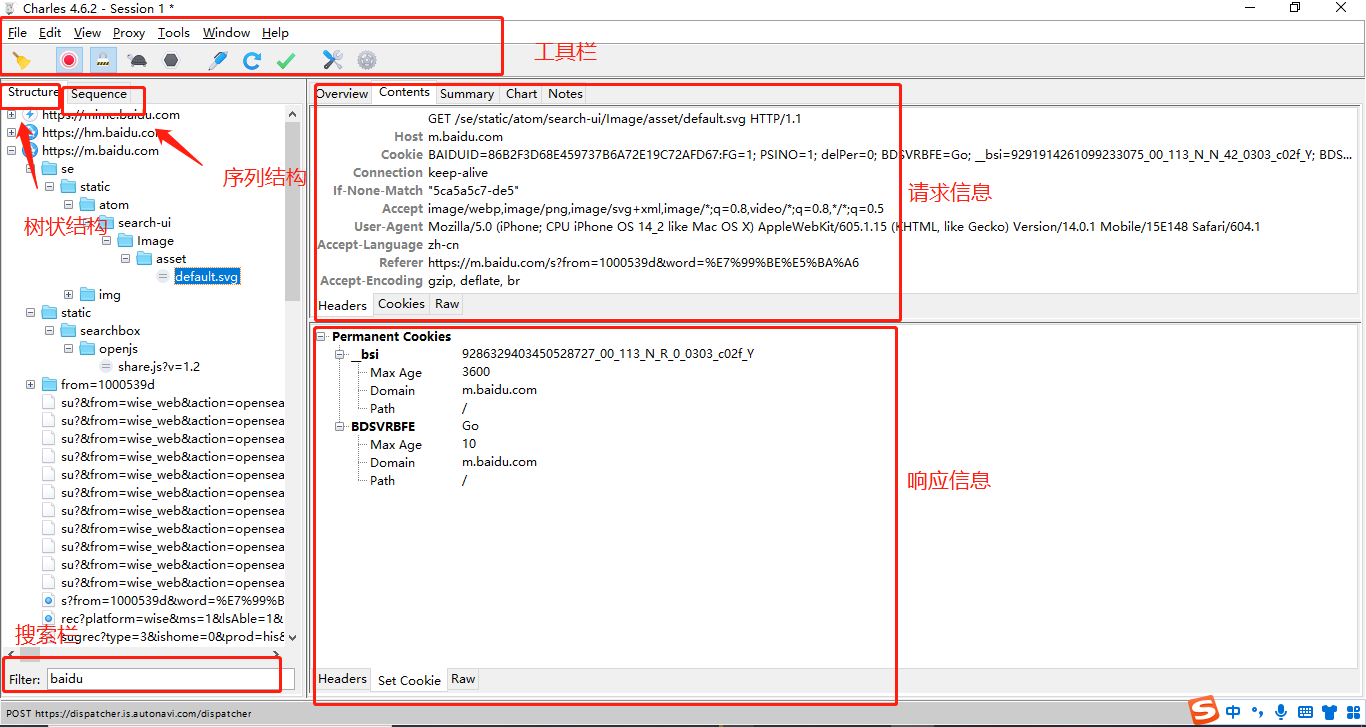This screenshot has width=1366, height=727.
Task: Open the Sogou skin shirt icon
Action: pos(1329,712)
